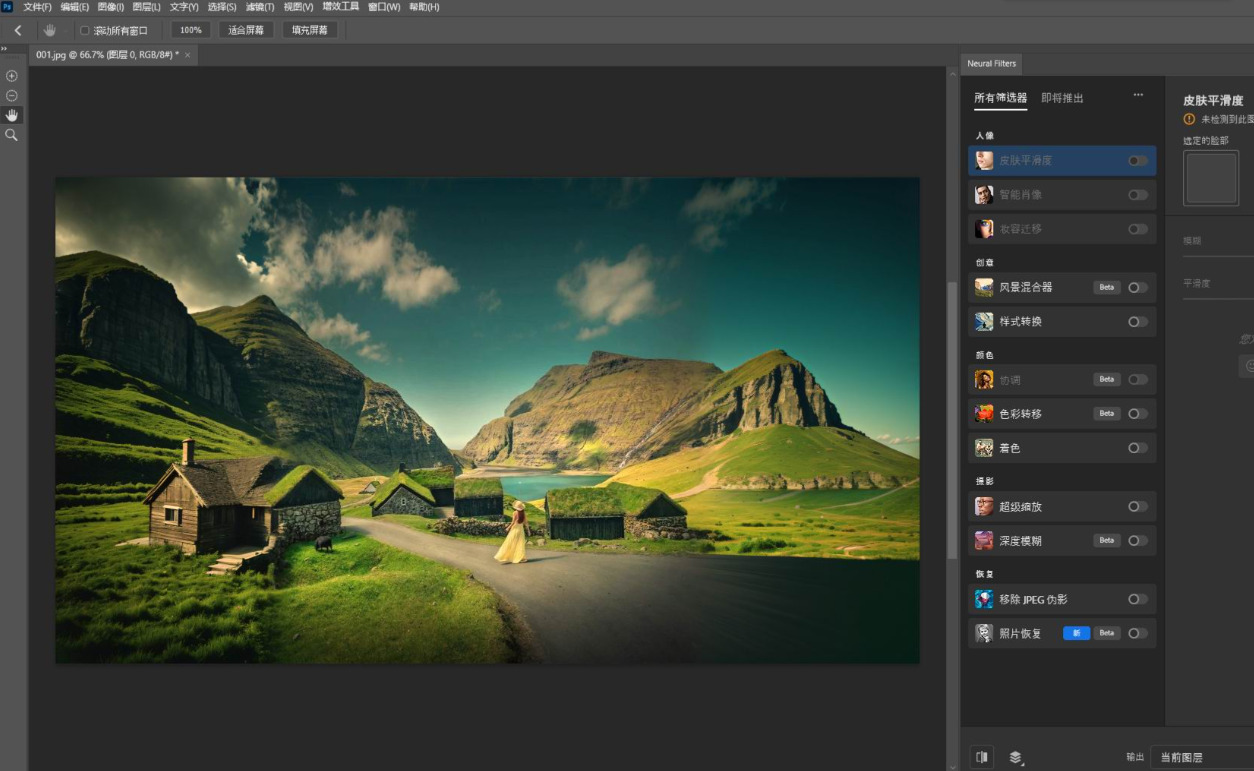Click the zoom out (minus) tool
Screen dimensions: 1254x771
12,95
